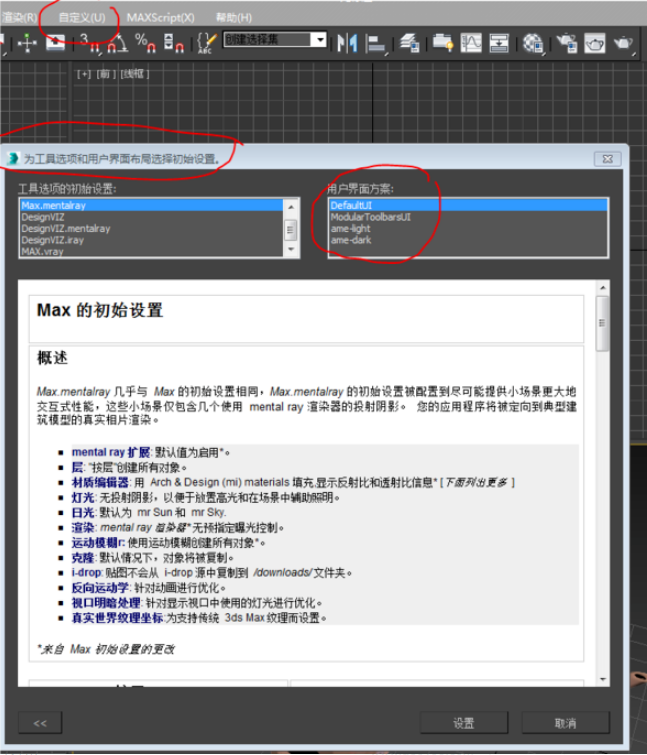Click tool options list scroll down arrow
This screenshot has width=647, height=755.
291,249
